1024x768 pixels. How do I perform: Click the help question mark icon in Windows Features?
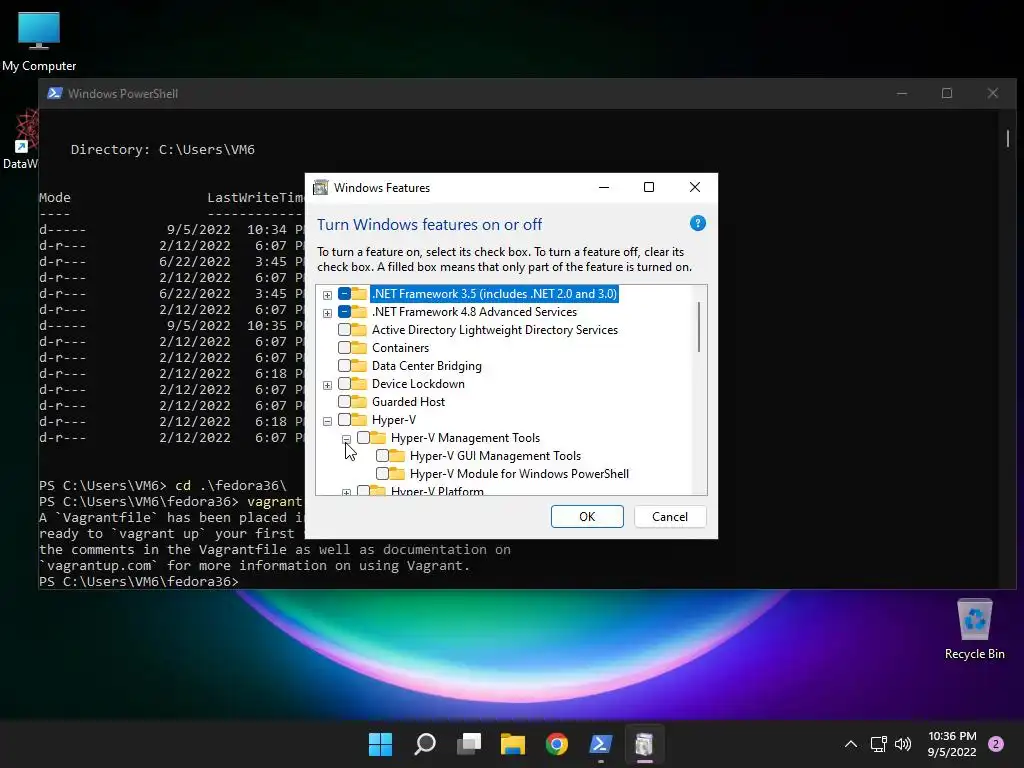click(x=697, y=223)
